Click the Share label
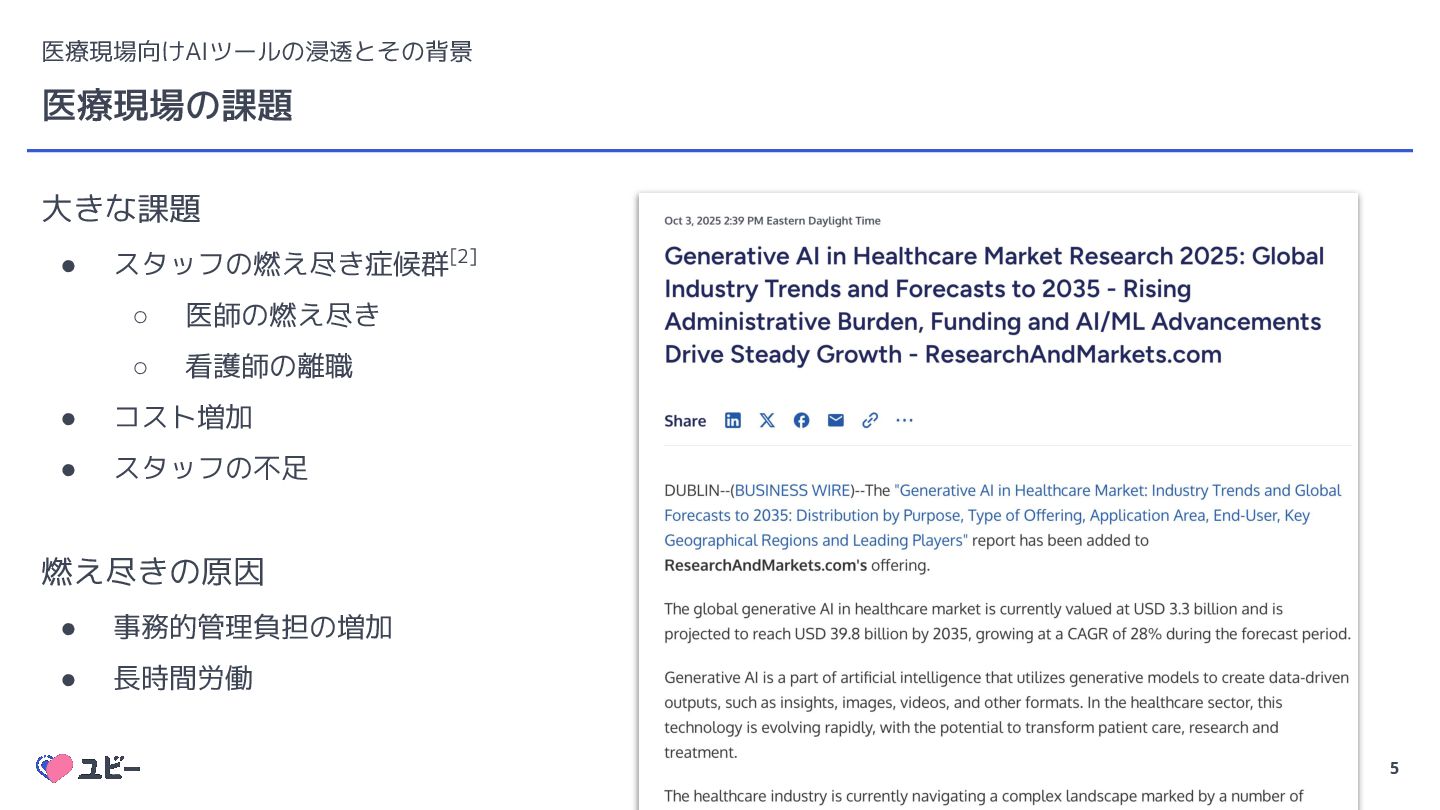Viewport: 1440px width, 810px height. [685, 421]
